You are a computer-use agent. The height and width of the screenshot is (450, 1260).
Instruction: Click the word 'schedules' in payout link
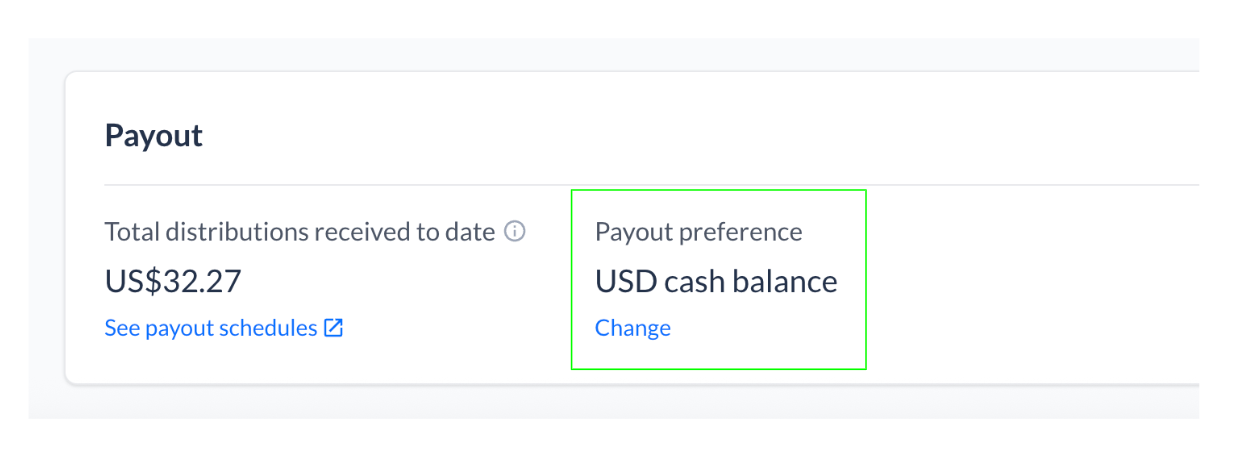(269, 328)
